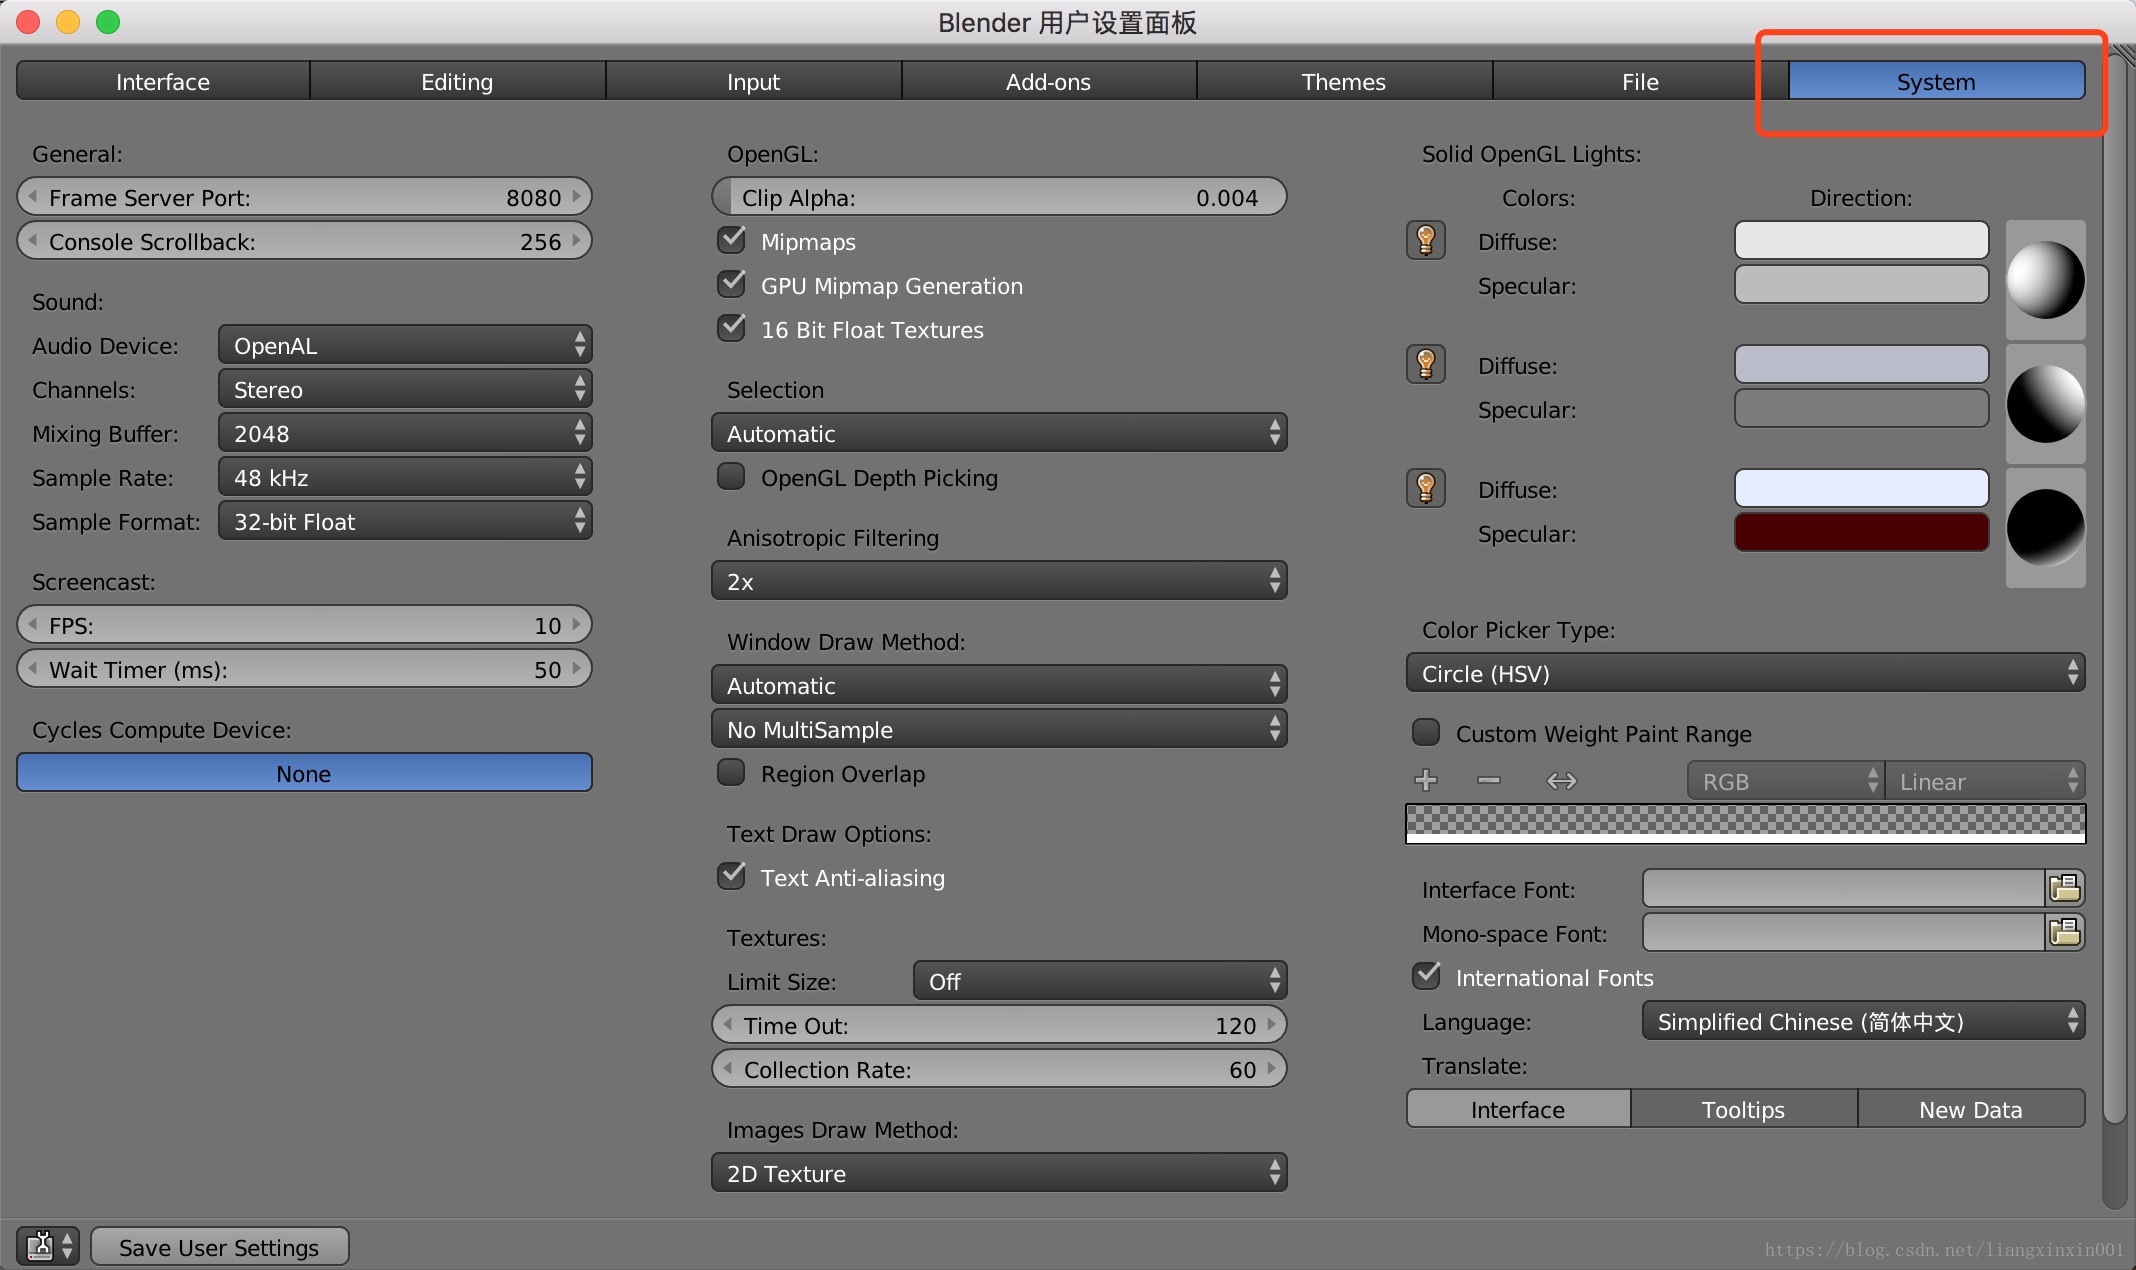Click Save User Settings button
Screen dimensions: 2136x1270
pos(219,1247)
